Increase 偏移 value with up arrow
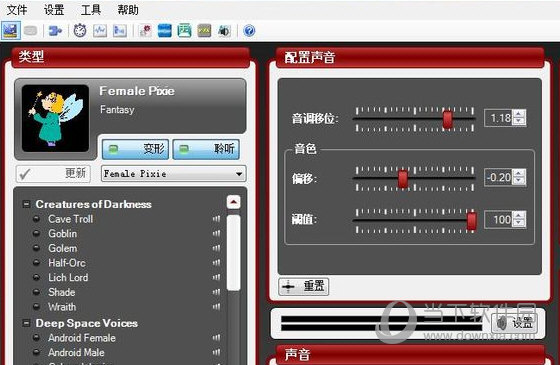 pos(519,173)
